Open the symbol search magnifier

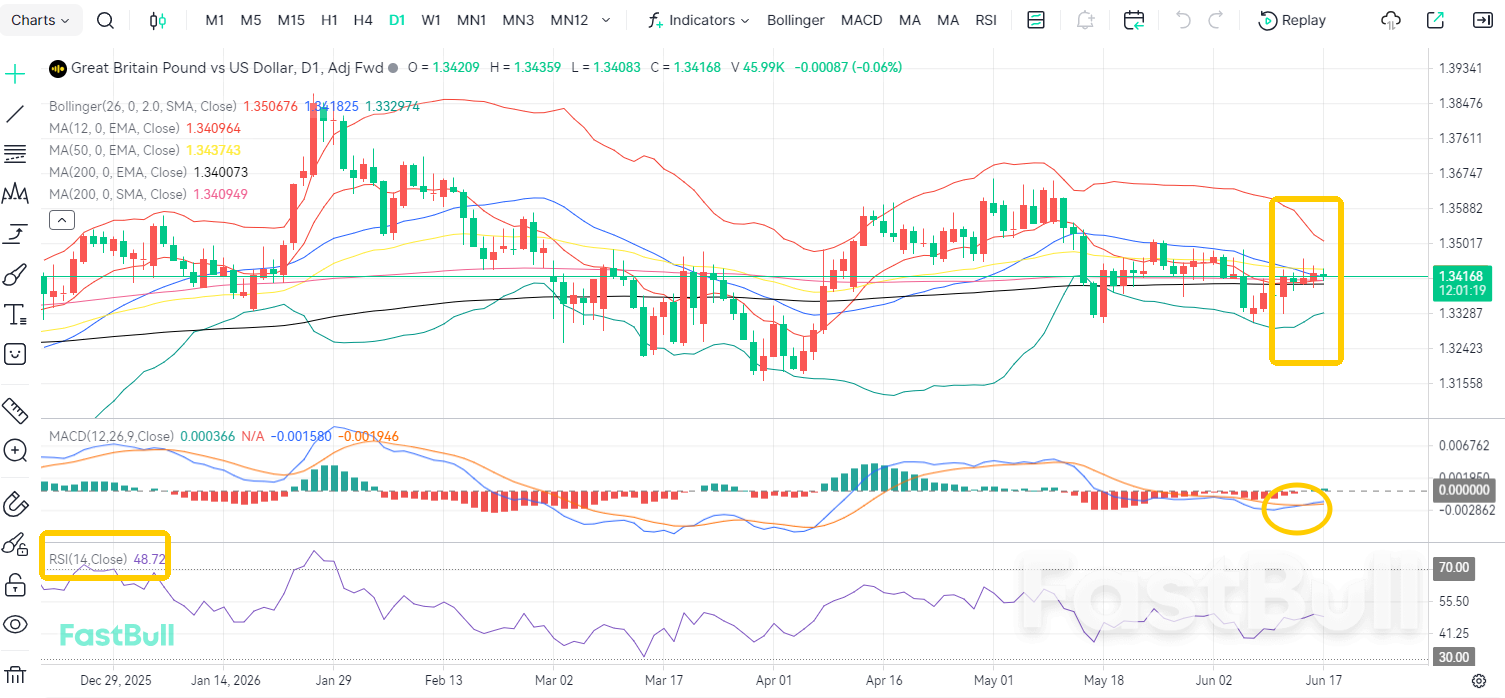[106, 20]
